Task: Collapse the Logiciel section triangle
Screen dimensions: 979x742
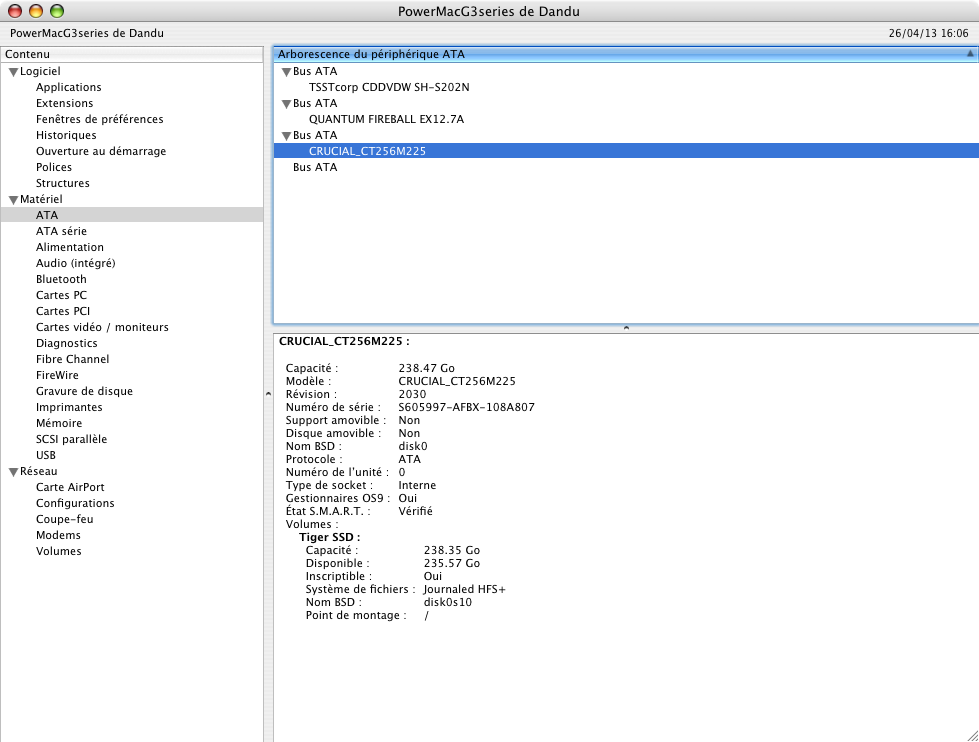Action: point(13,72)
